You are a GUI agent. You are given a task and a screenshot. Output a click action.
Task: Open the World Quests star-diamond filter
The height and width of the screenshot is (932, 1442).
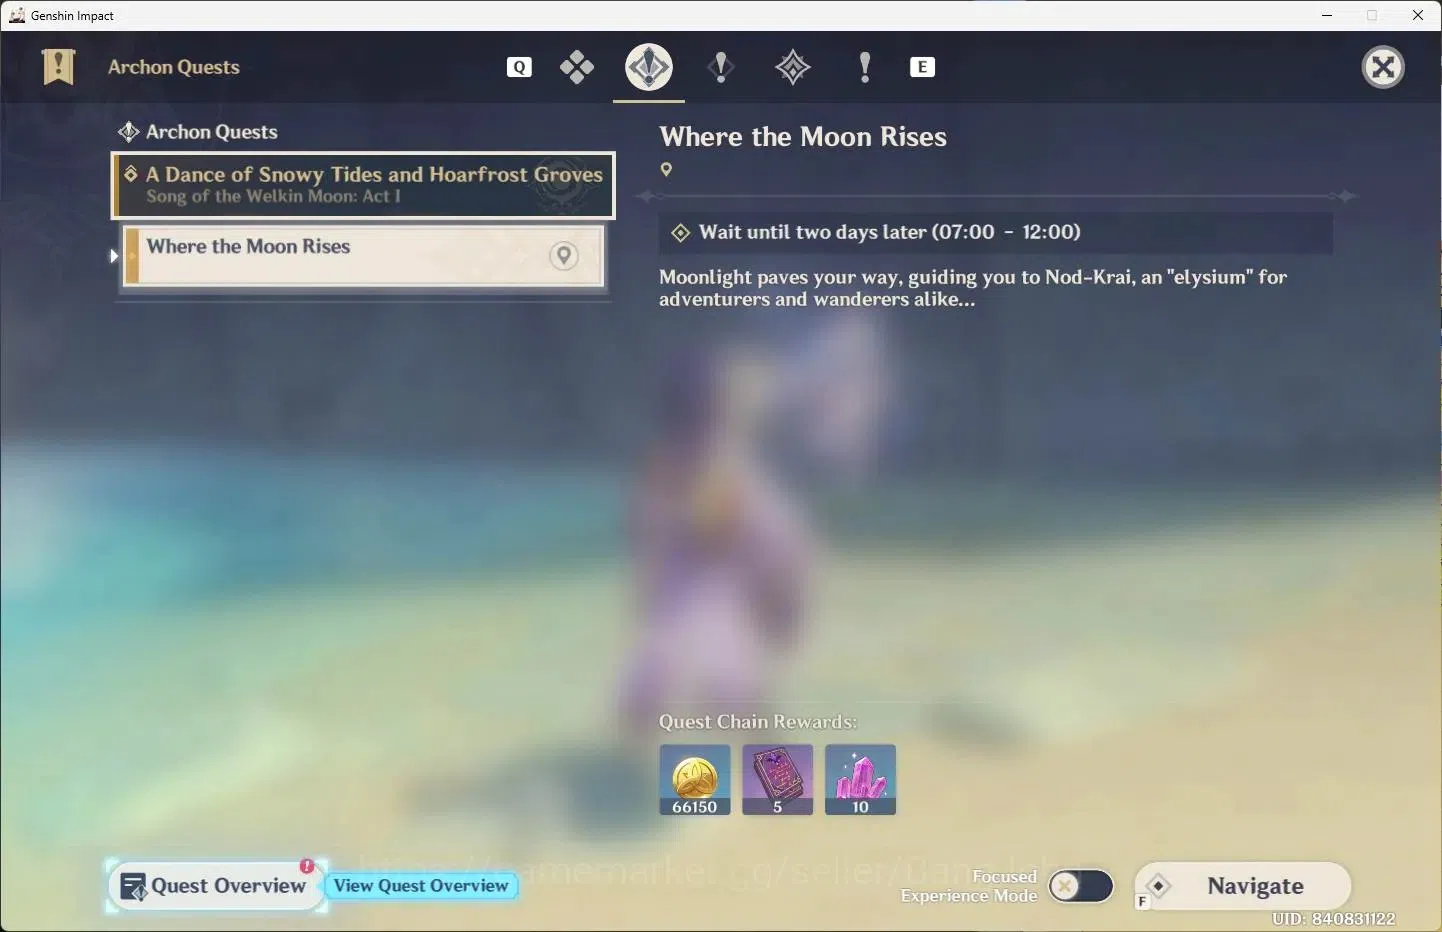tap(793, 67)
